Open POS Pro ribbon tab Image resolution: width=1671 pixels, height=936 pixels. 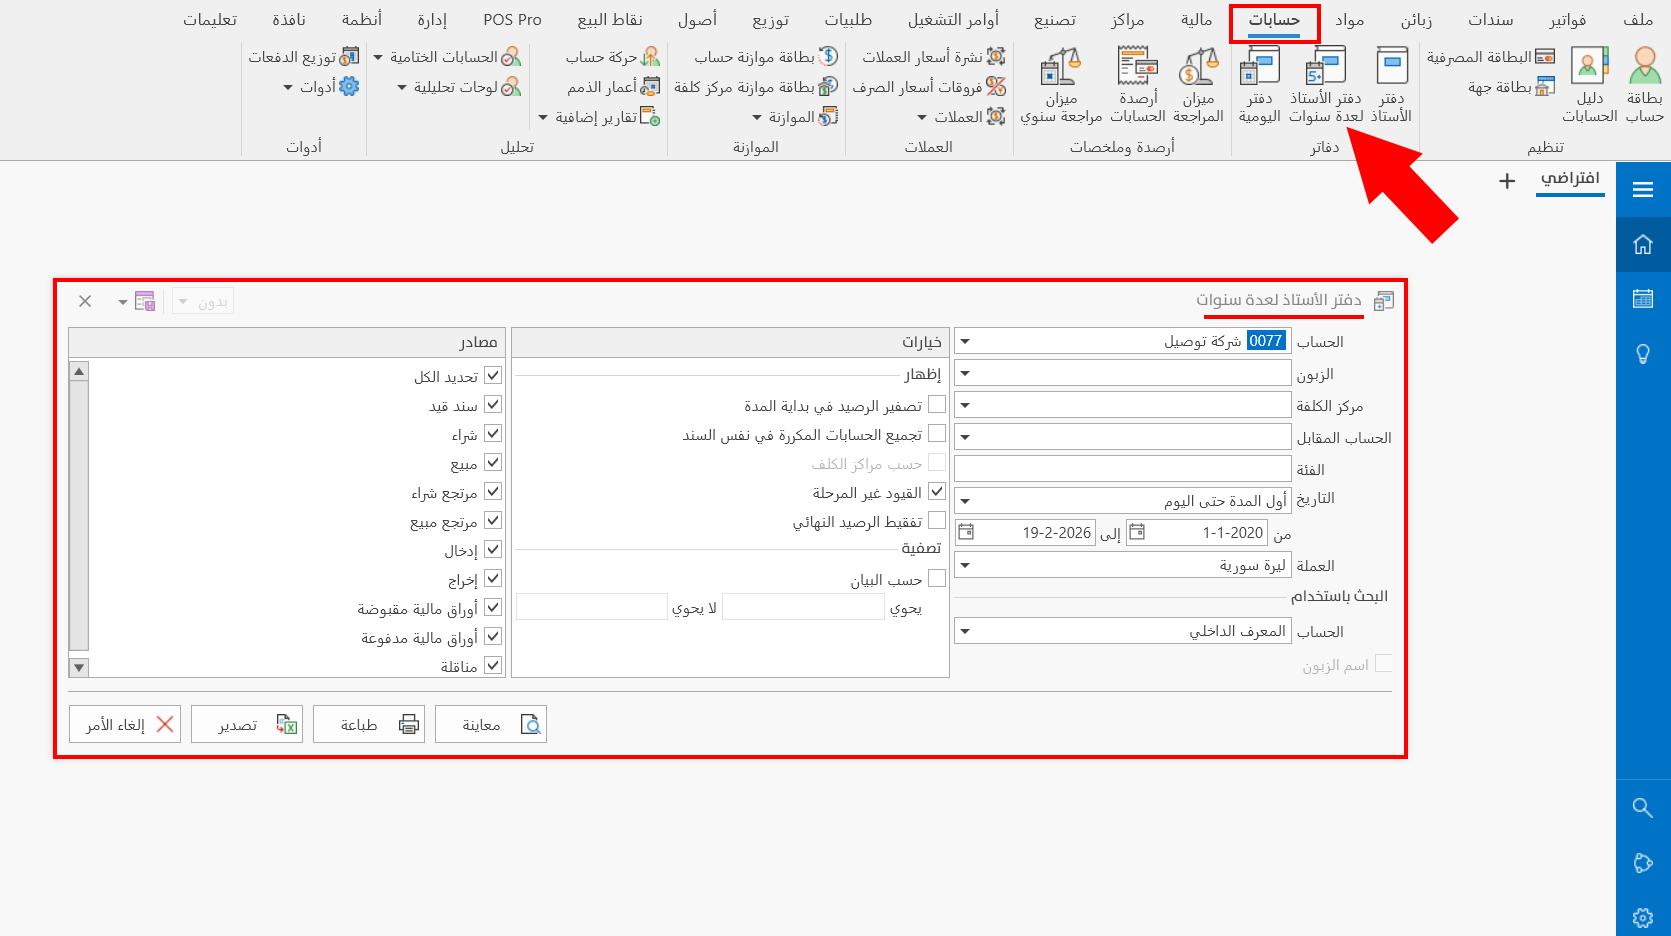coord(512,20)
